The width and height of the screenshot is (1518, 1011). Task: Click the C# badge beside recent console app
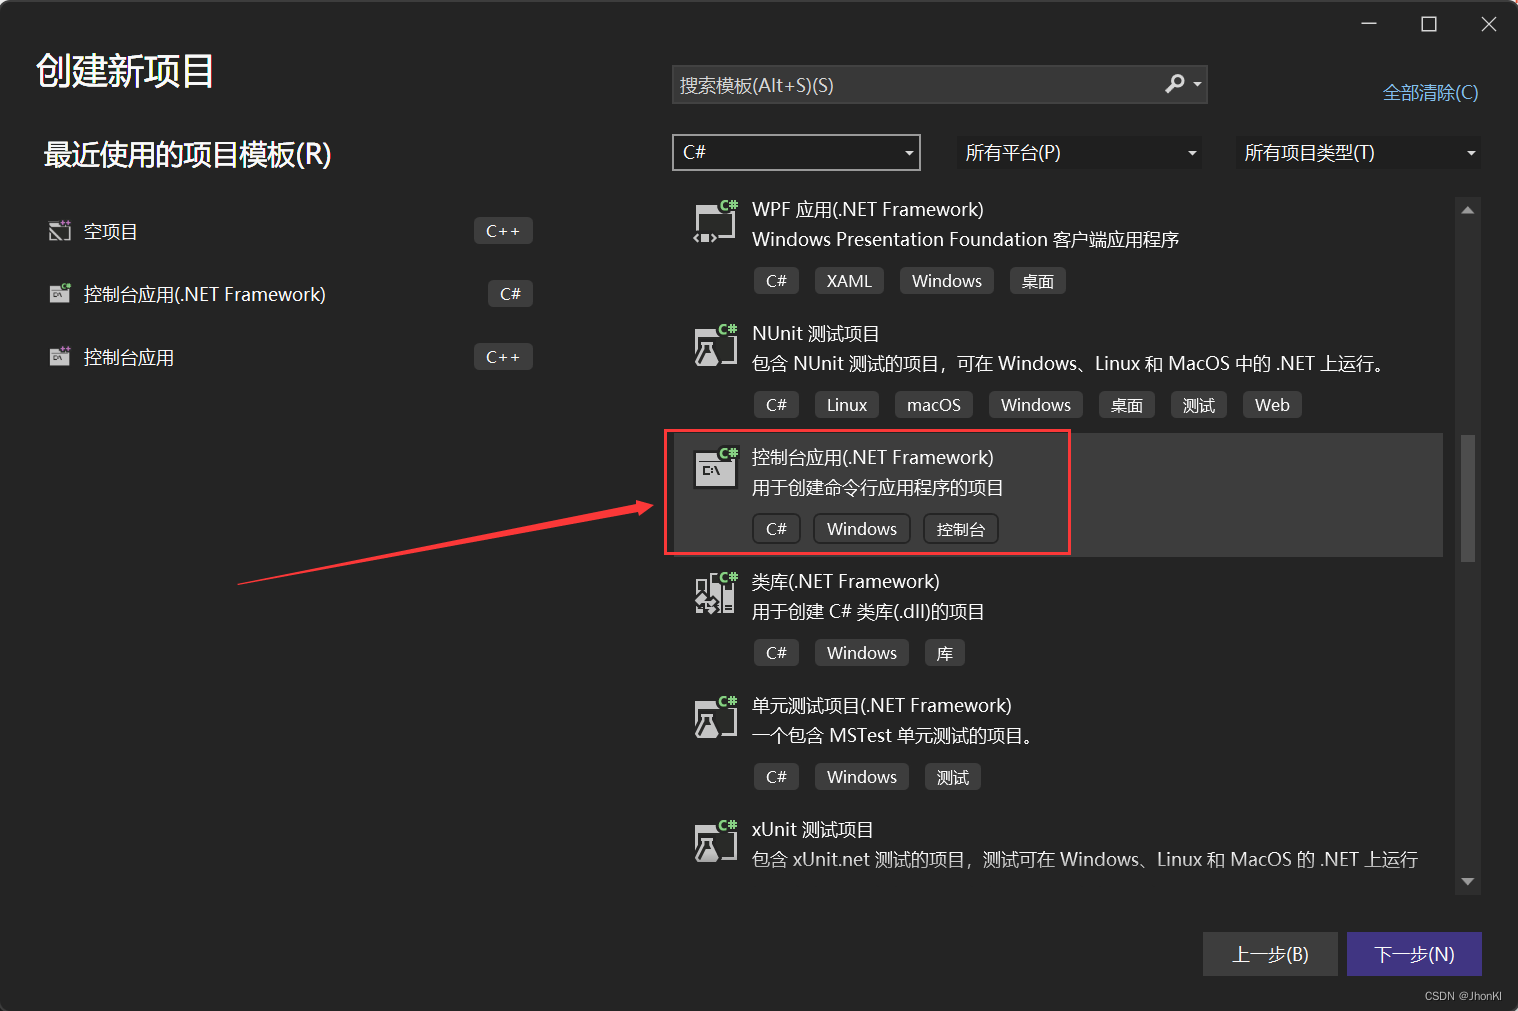[x=511, y=294]
